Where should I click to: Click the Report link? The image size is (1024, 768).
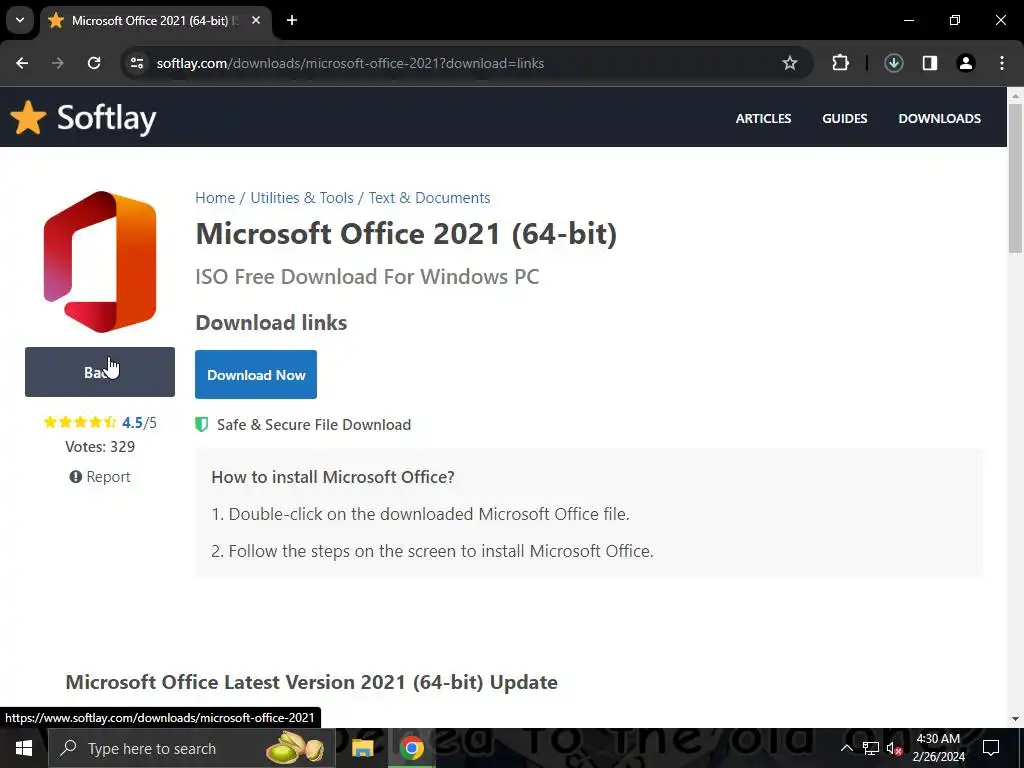coord(100,477)
